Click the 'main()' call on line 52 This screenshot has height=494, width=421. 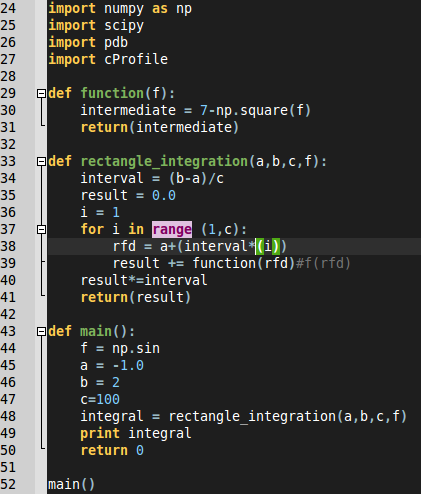click(71, 485)
